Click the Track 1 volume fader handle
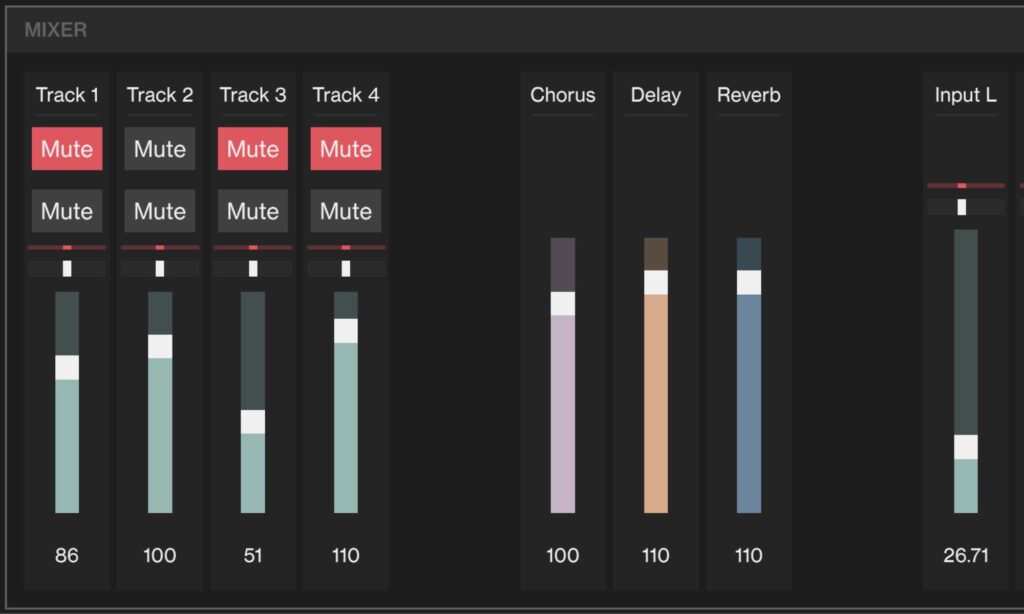Viewport: 1024px width, 614px height. (67, 368)
